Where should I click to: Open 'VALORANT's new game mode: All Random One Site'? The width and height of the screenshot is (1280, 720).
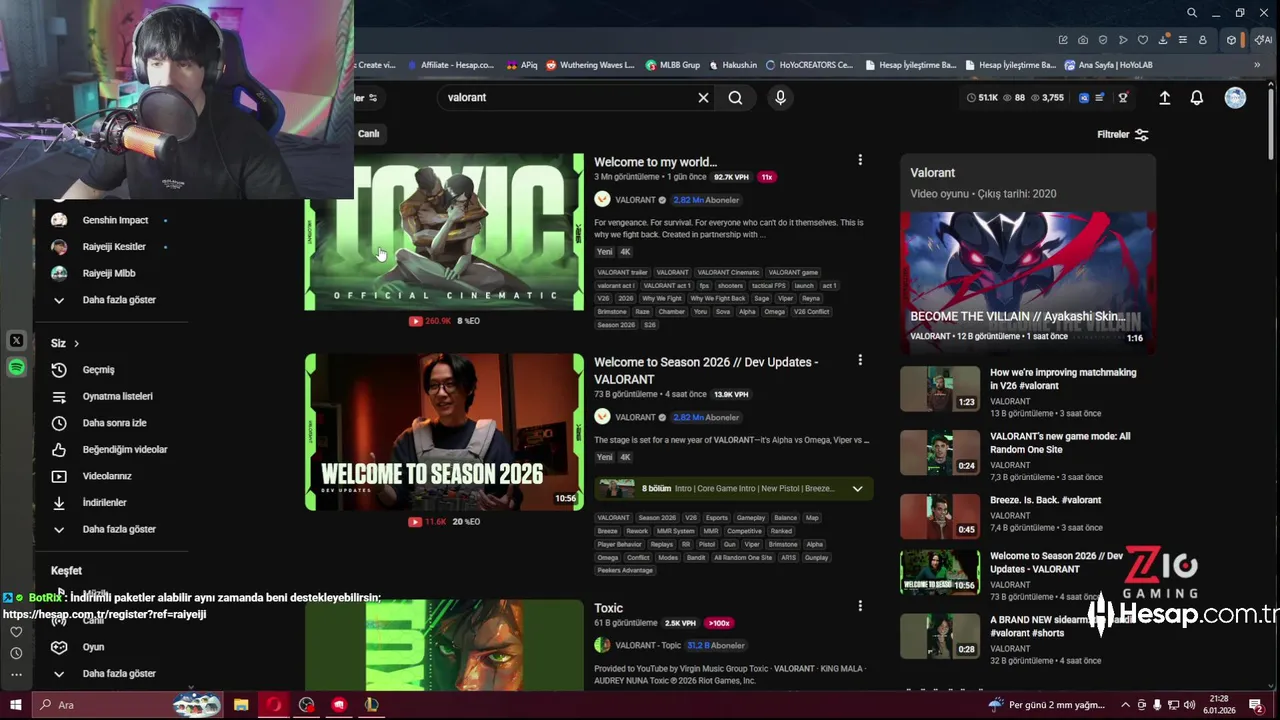point(1060,443)
